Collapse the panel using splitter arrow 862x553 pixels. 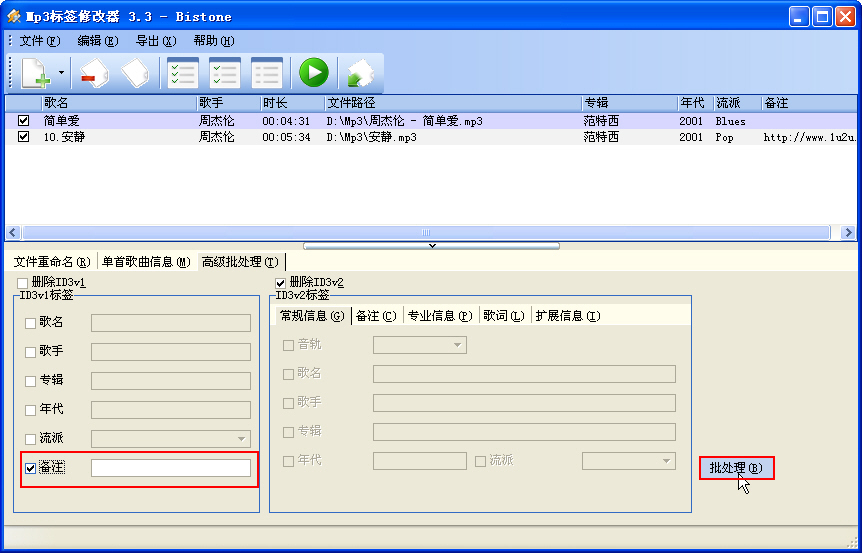431,245
